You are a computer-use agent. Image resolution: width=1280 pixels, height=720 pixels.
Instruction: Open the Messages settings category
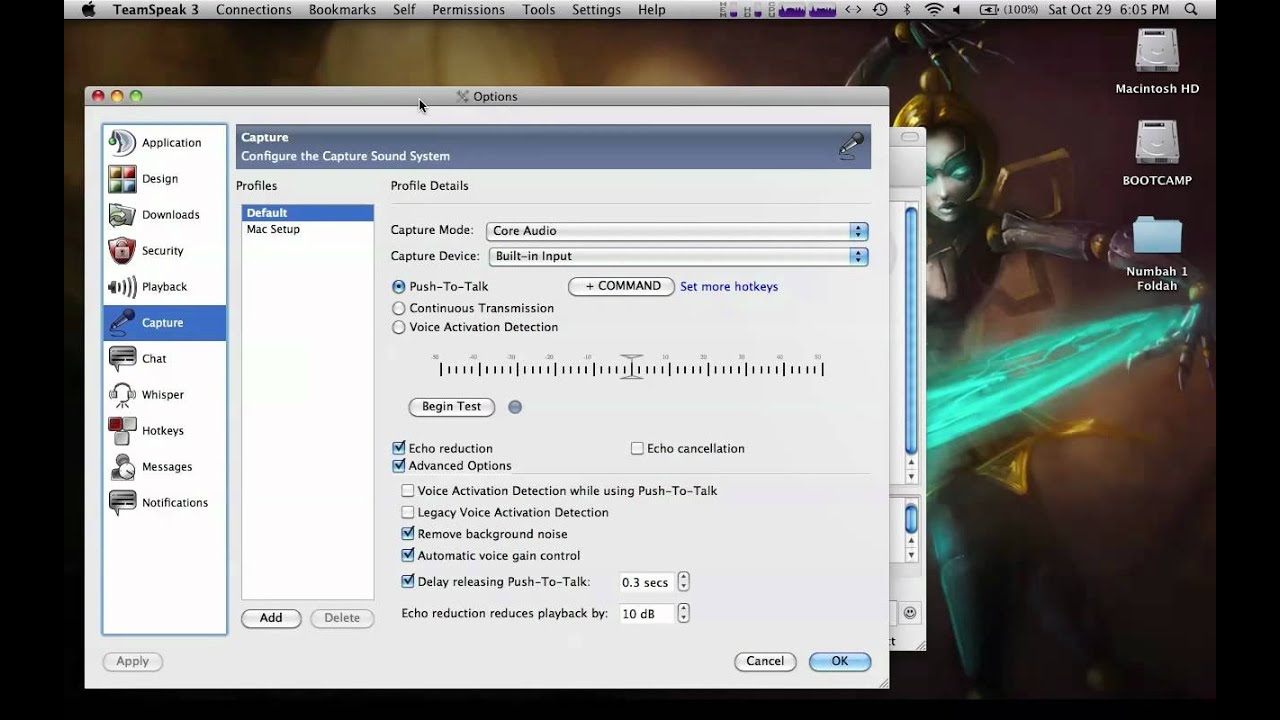164,467
